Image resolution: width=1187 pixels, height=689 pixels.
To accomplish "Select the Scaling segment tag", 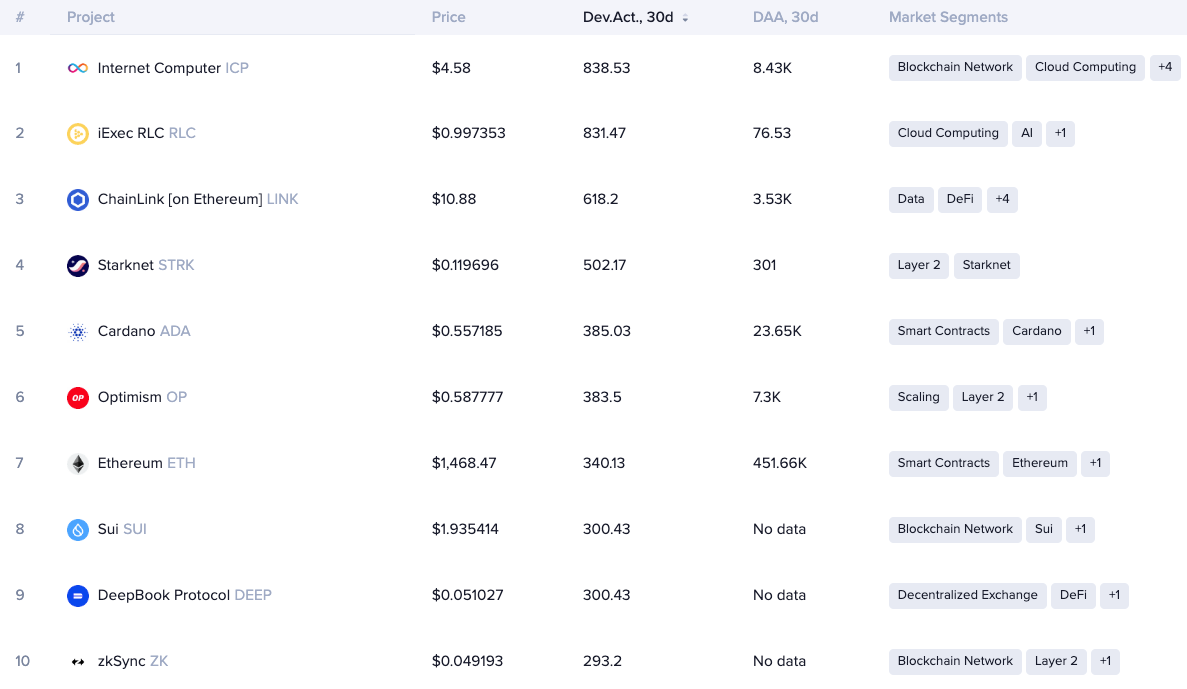I will 918,397.
